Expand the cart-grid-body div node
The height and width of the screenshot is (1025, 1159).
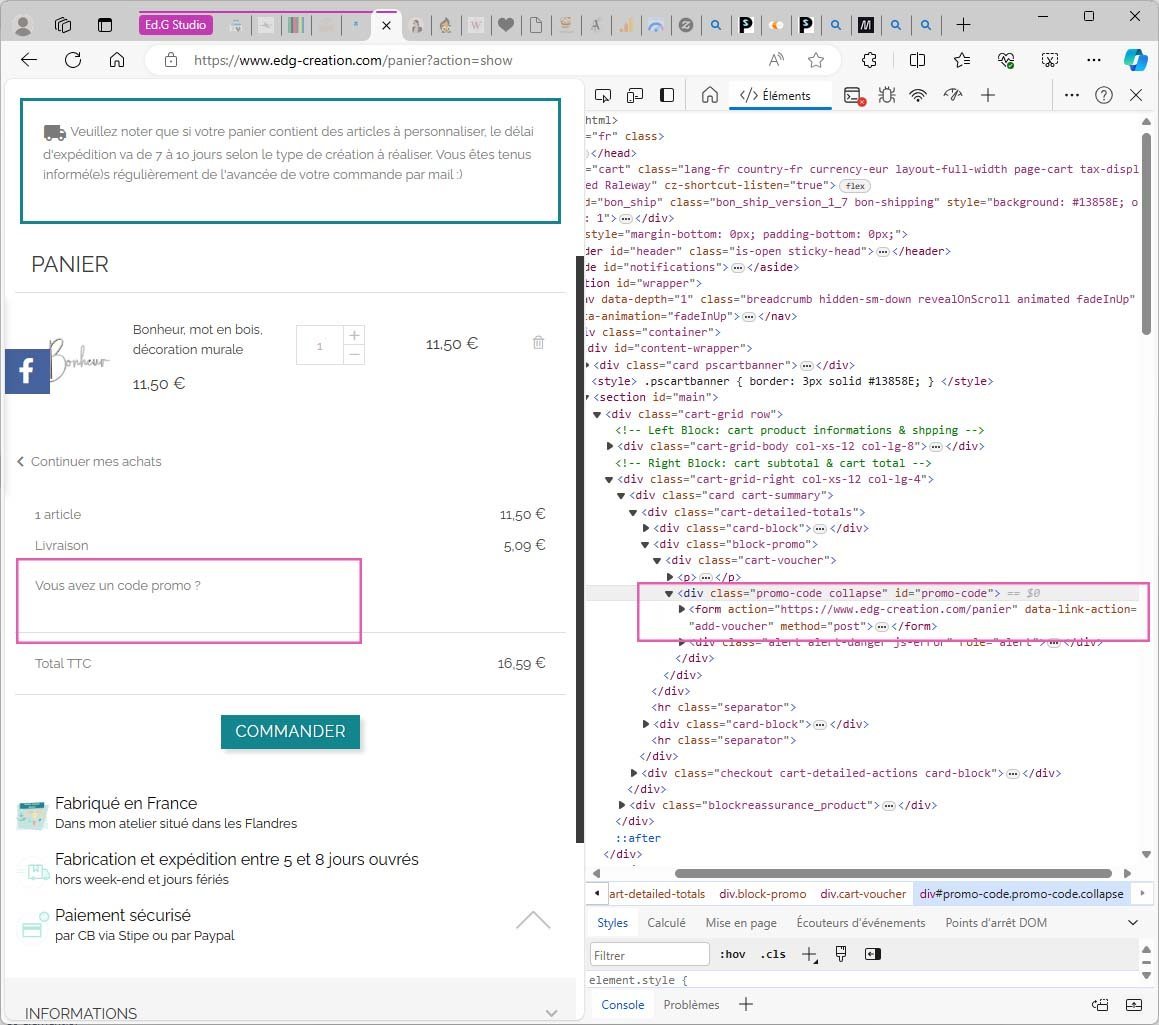tap(610, 446)
